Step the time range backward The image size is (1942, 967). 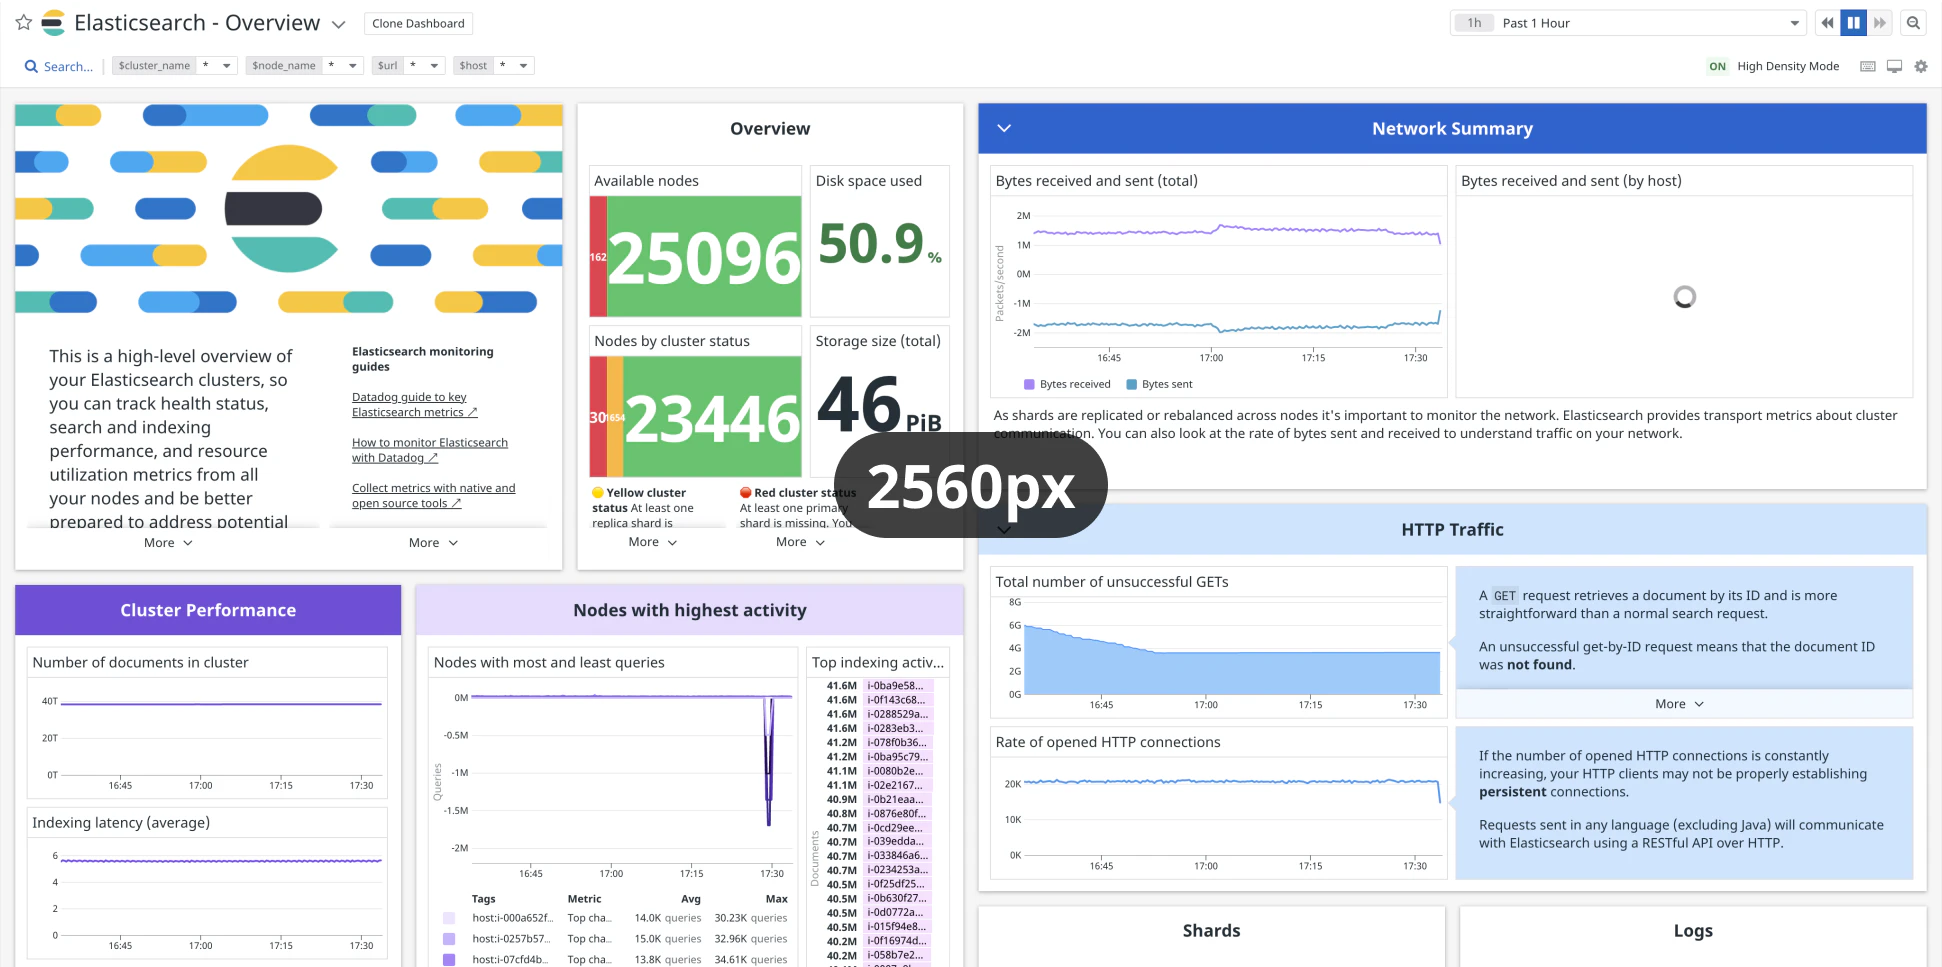tap(1827, 23)
